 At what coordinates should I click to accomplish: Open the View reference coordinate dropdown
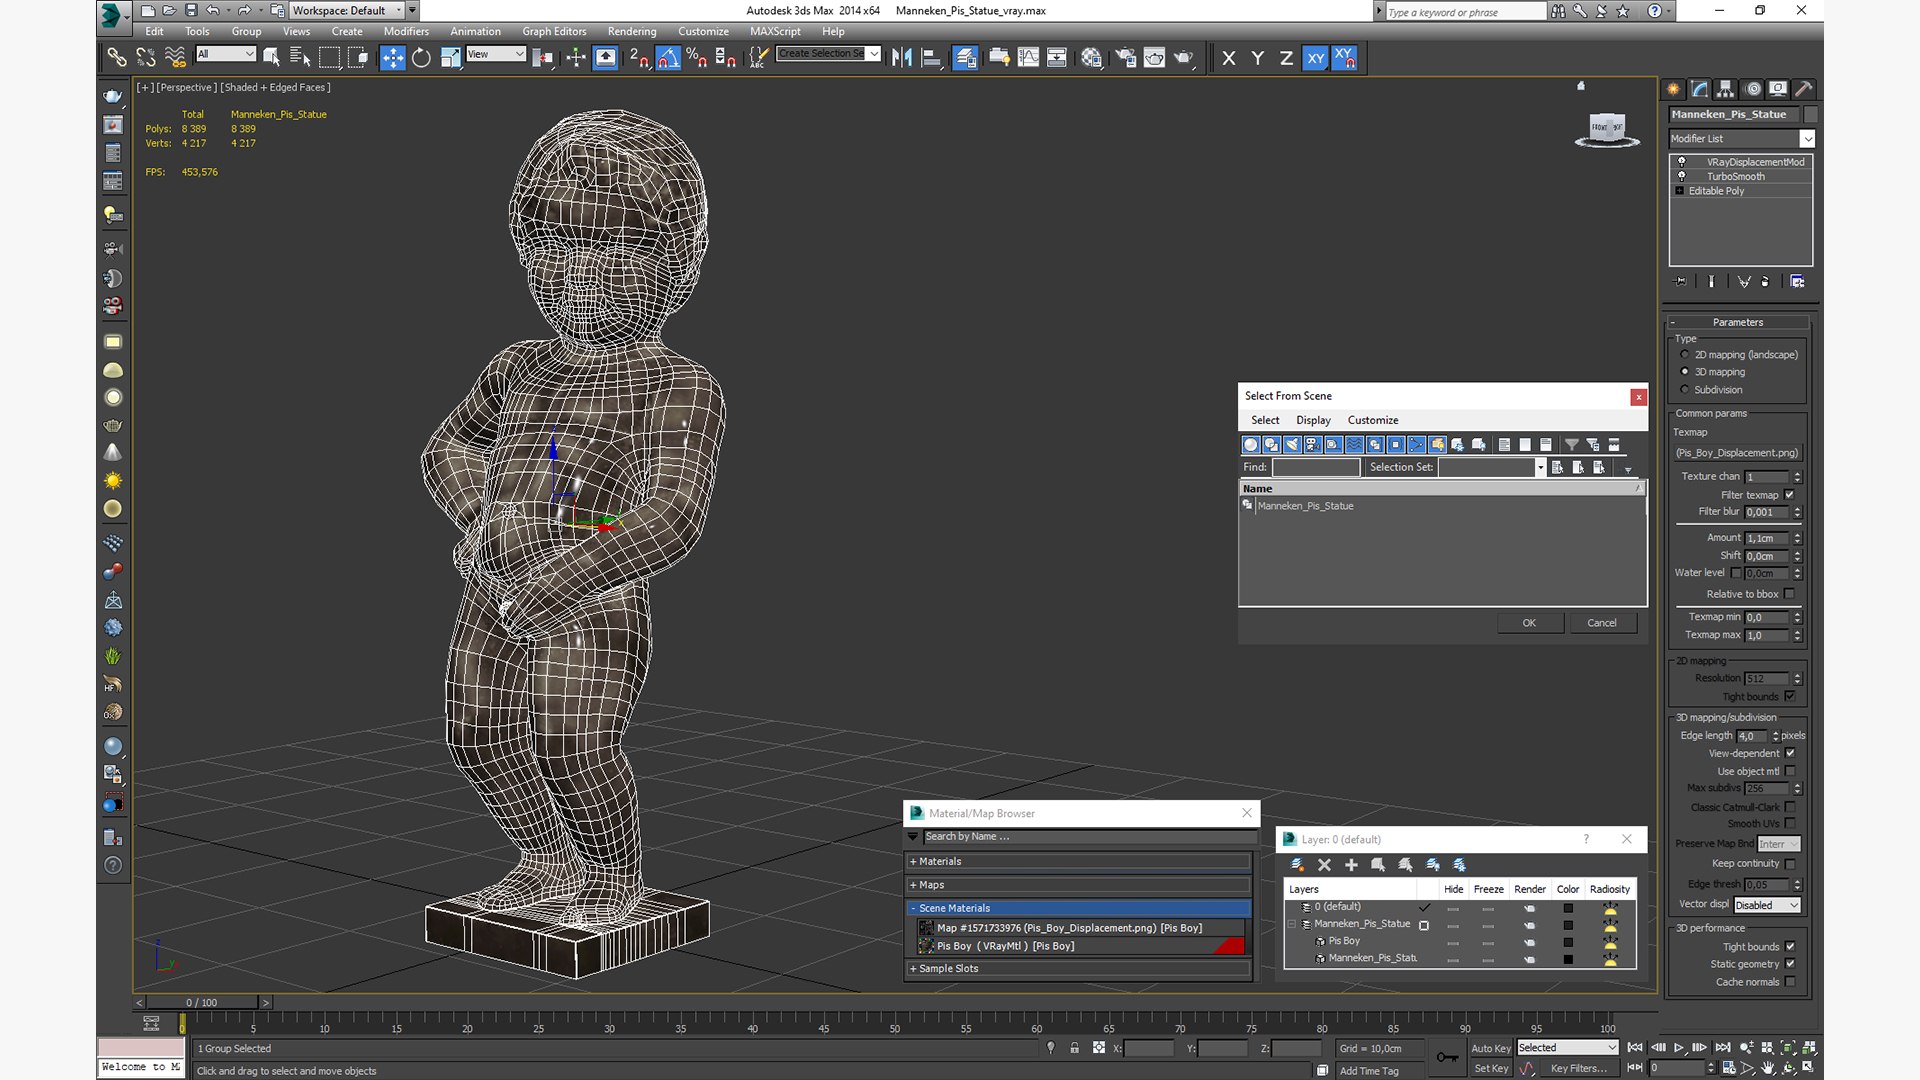coord(496,54)
